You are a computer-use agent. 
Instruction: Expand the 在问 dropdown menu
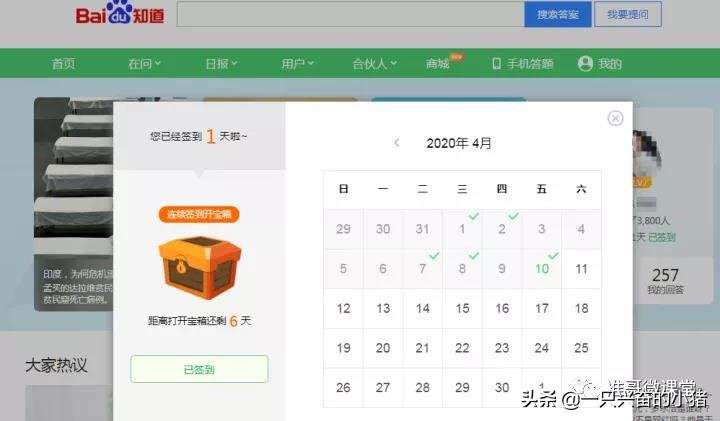point(144,63)
